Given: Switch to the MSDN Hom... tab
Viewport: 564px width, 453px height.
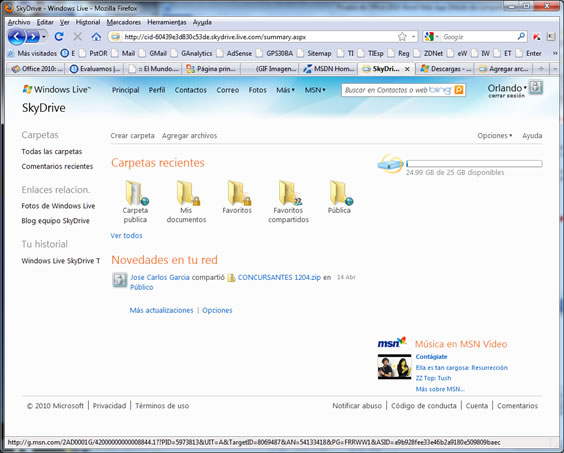Looking at the screenshot, I should 328,68.
